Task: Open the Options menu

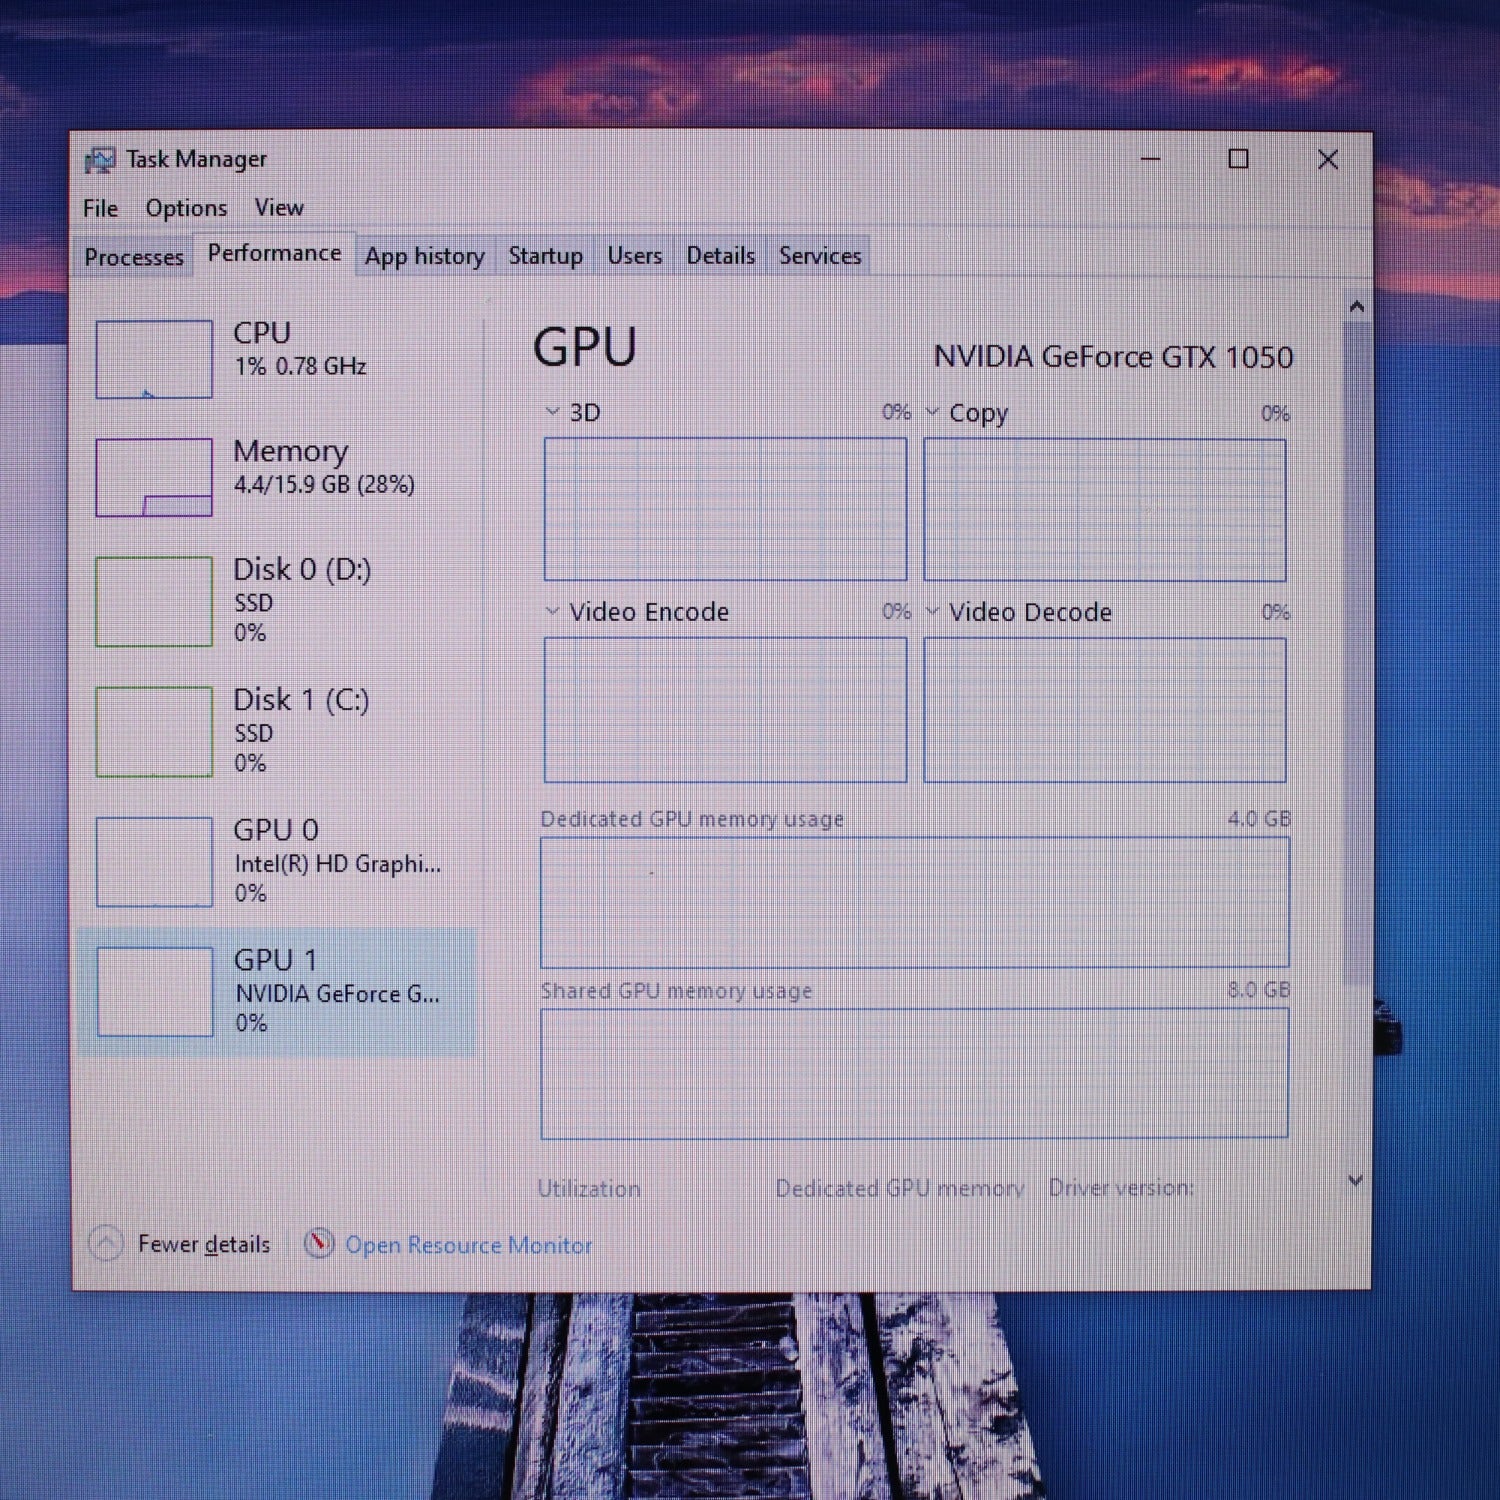Action: pos(186,208)
